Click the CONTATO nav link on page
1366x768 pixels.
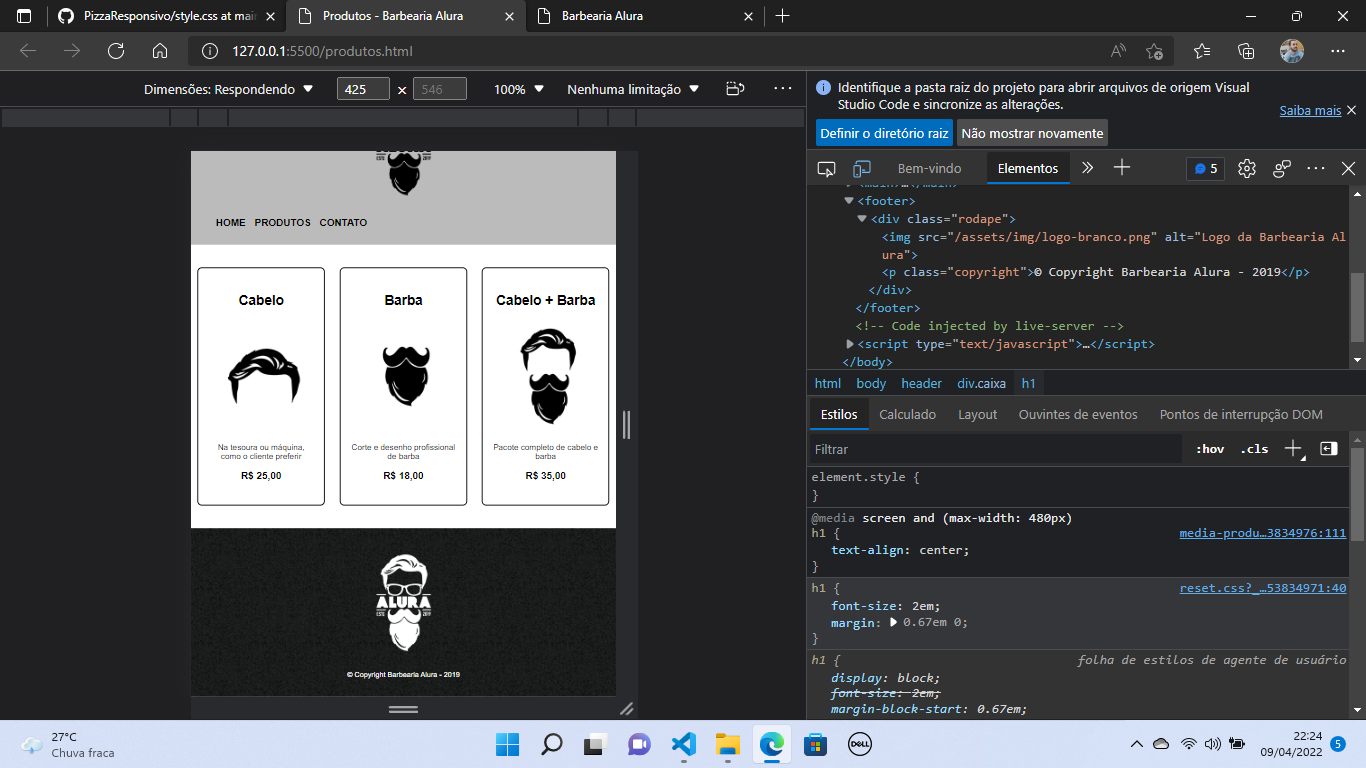(343, 222)
